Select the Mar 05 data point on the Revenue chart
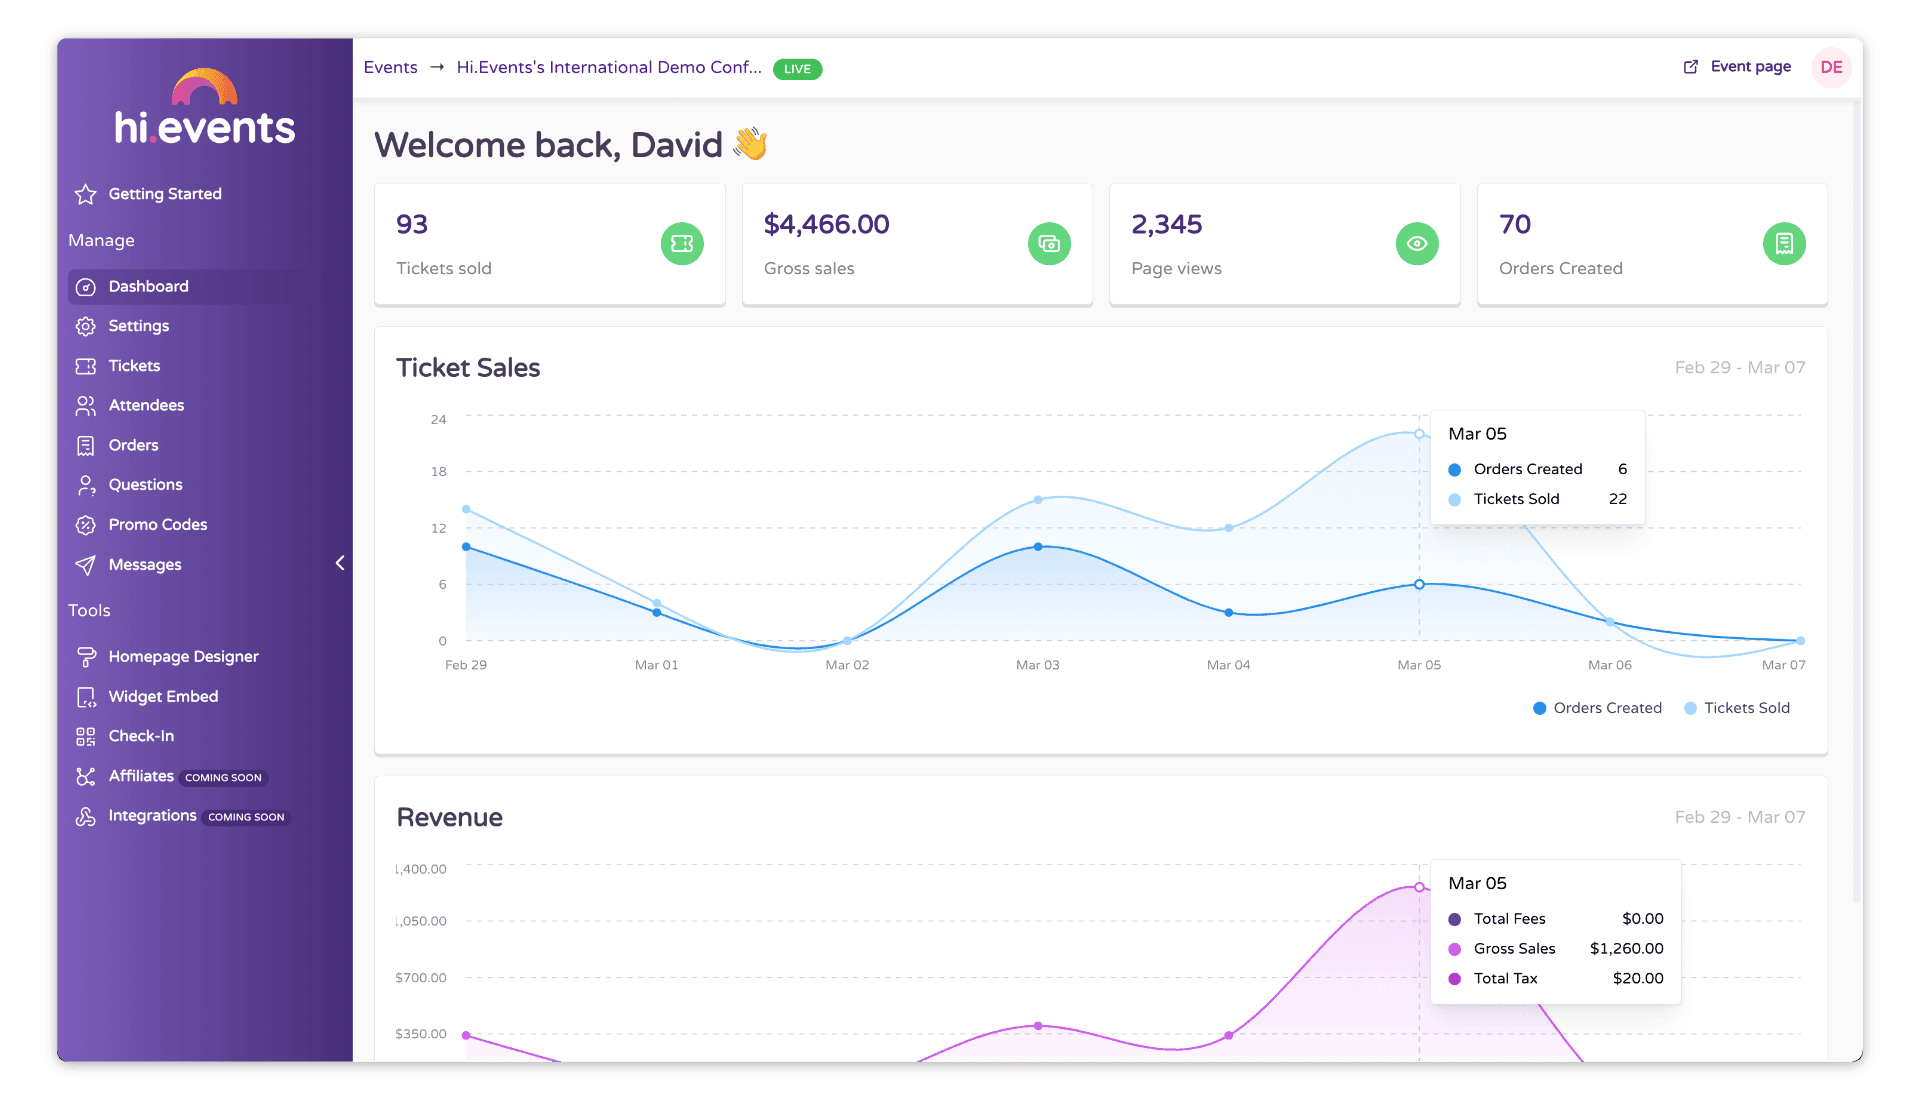Screen dimensions: 1920x1100 coord(1419,886)
